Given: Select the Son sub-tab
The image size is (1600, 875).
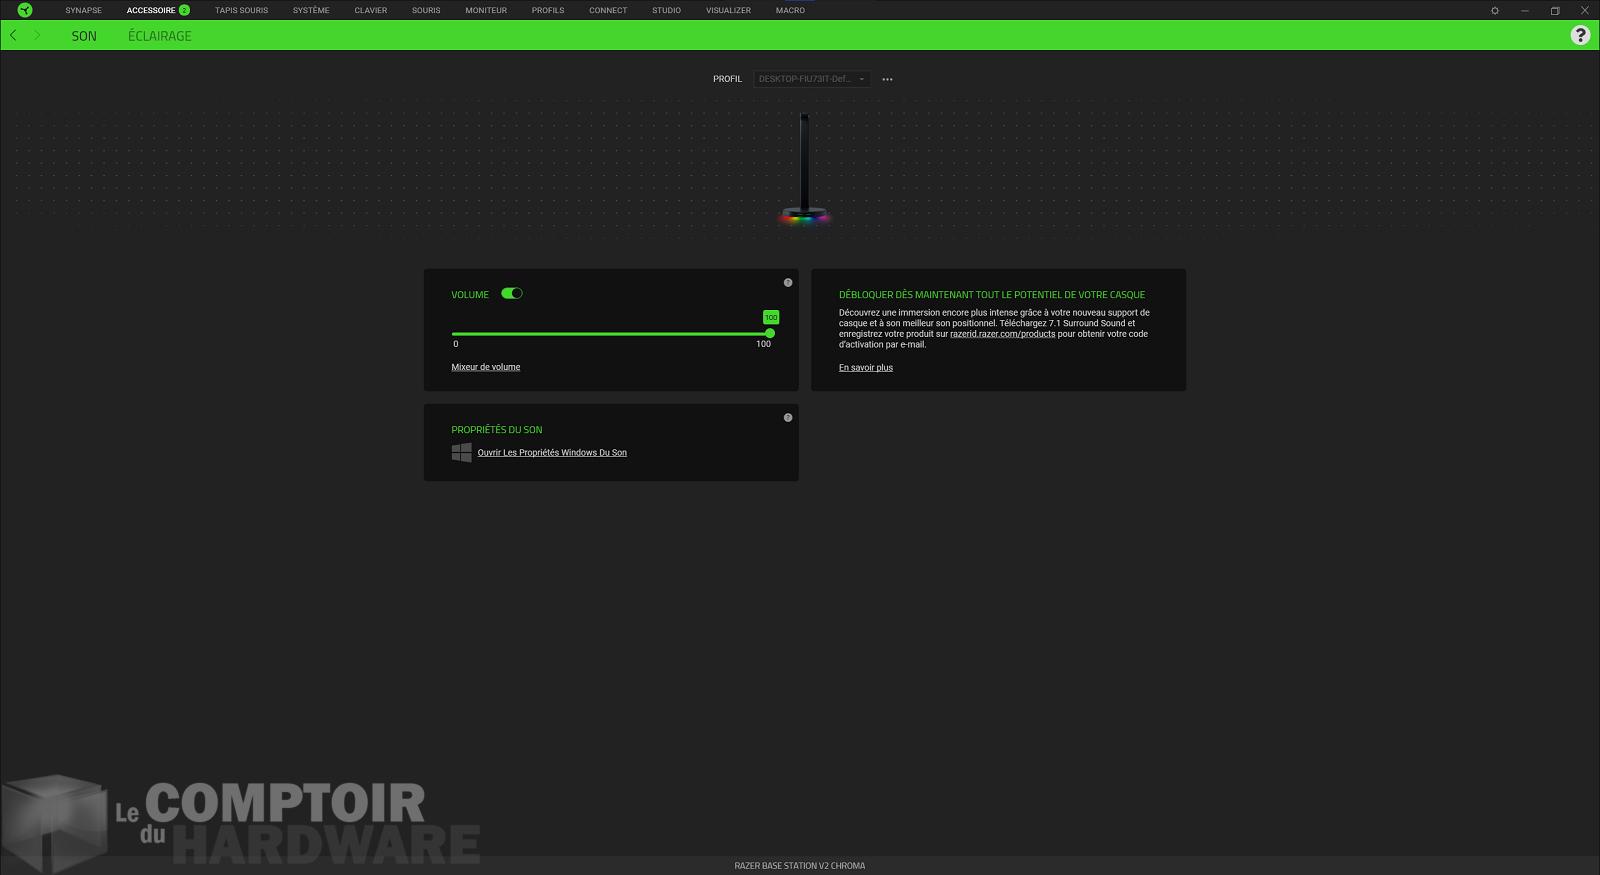Looking at the screenshot, I should click(x=84, y=36).
